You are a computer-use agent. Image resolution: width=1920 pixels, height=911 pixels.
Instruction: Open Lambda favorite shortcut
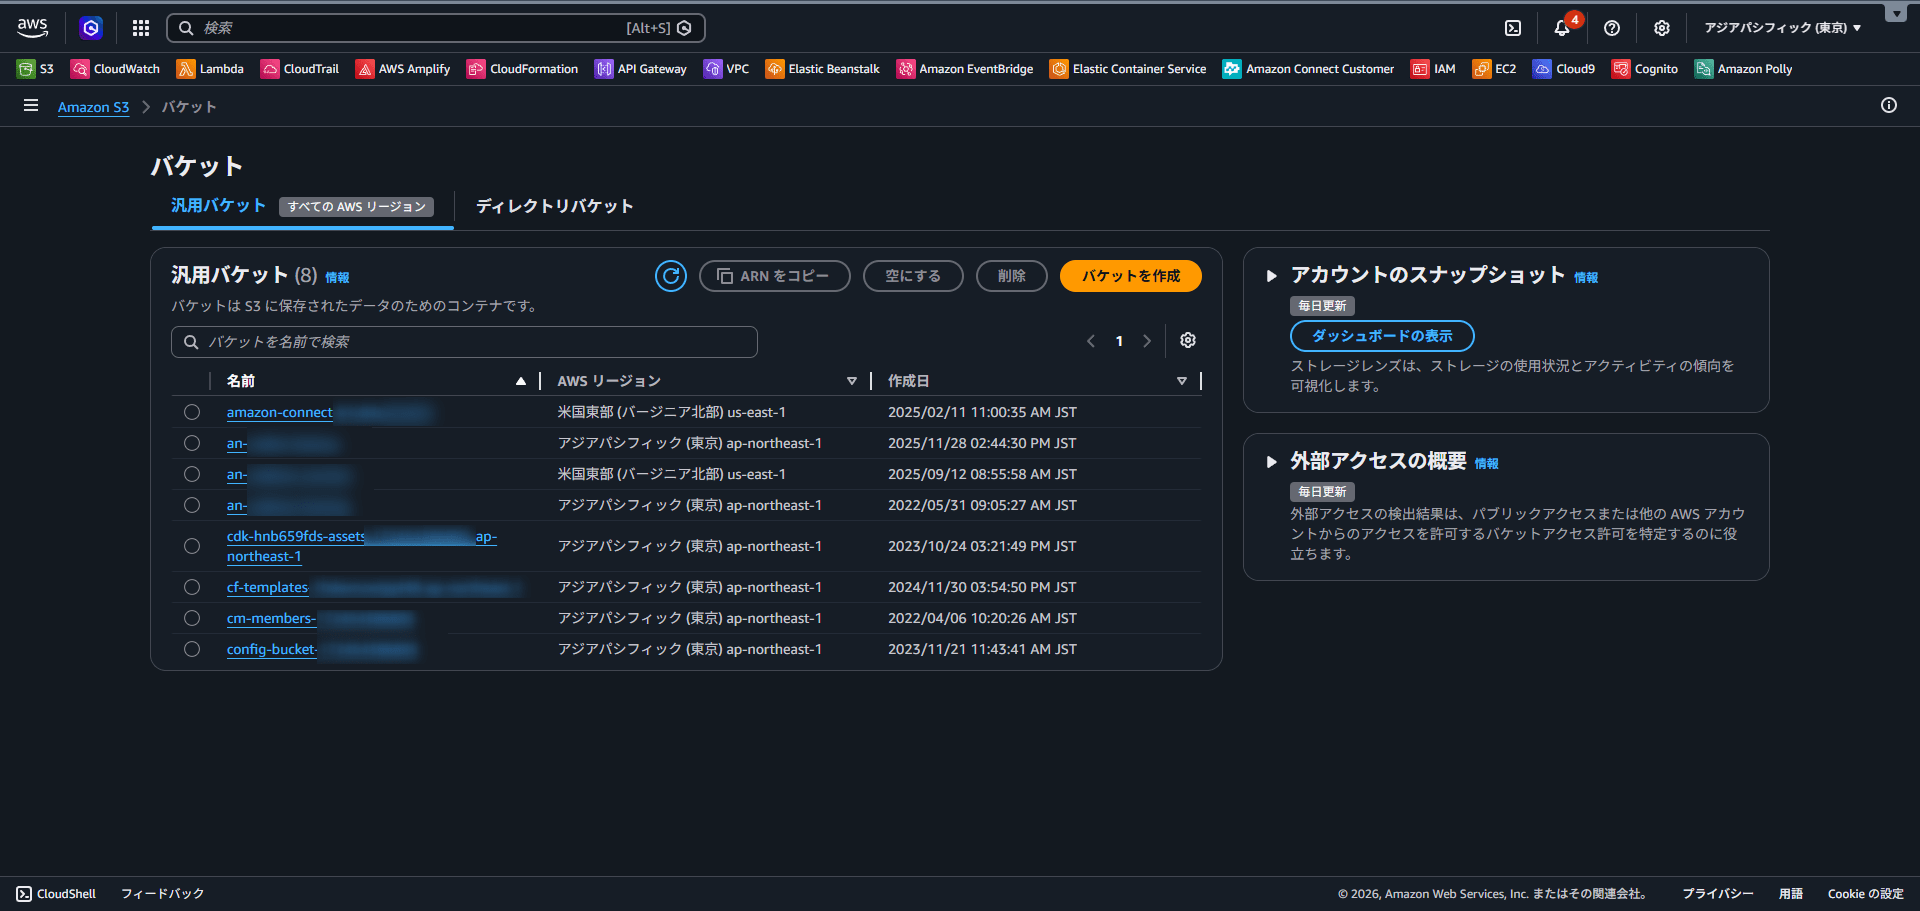tap(210, 69)
